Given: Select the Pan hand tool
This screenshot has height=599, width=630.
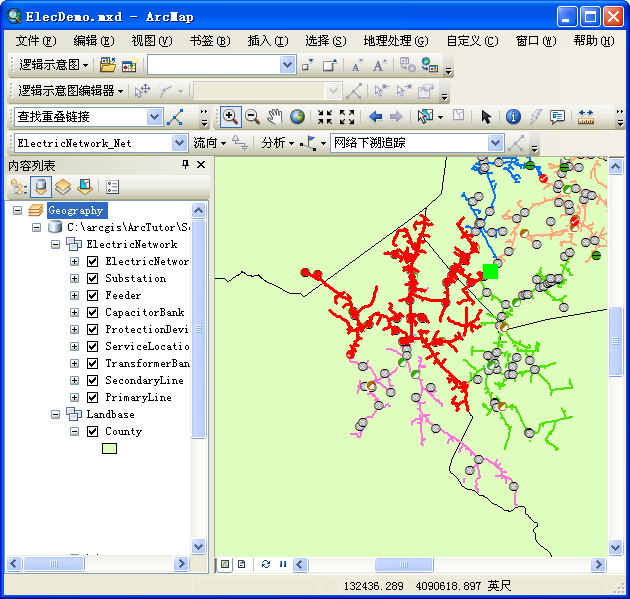Looking at the screenshot, I should 275,117.
